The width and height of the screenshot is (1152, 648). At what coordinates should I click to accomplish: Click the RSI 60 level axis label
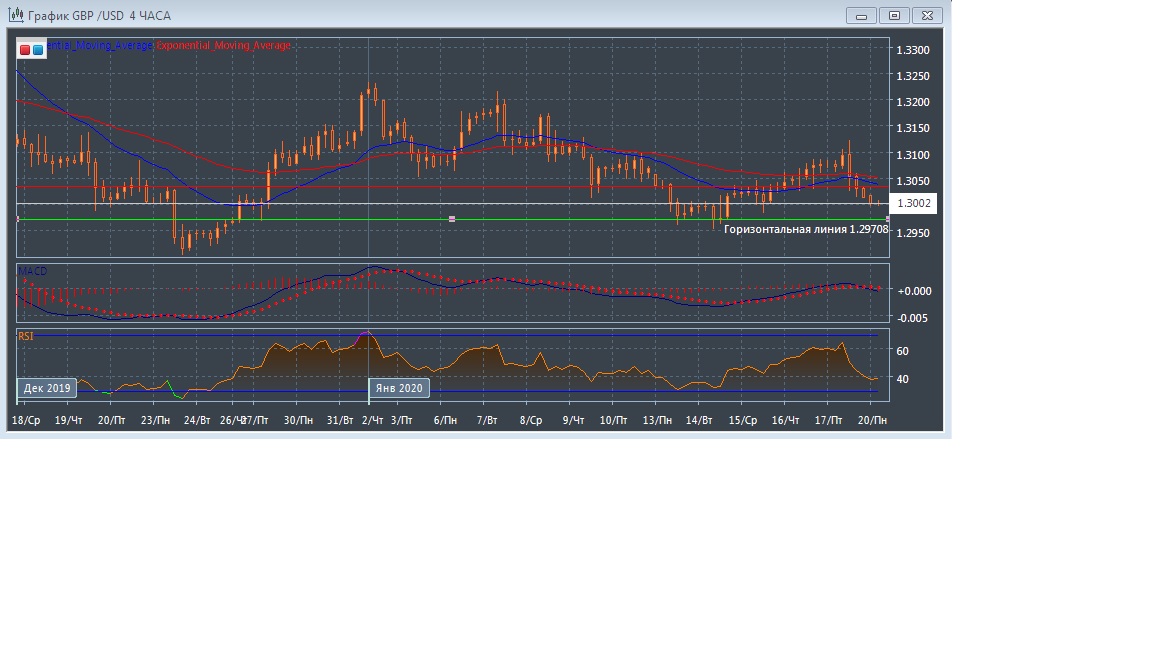tap(902, 351)
